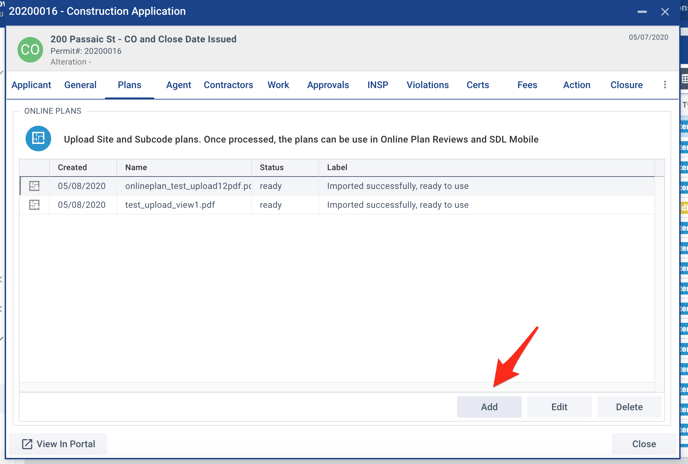This screenshot has width=688, height=464.
Task: Close dialog using the title bar X
Action: tap(665, 12)
